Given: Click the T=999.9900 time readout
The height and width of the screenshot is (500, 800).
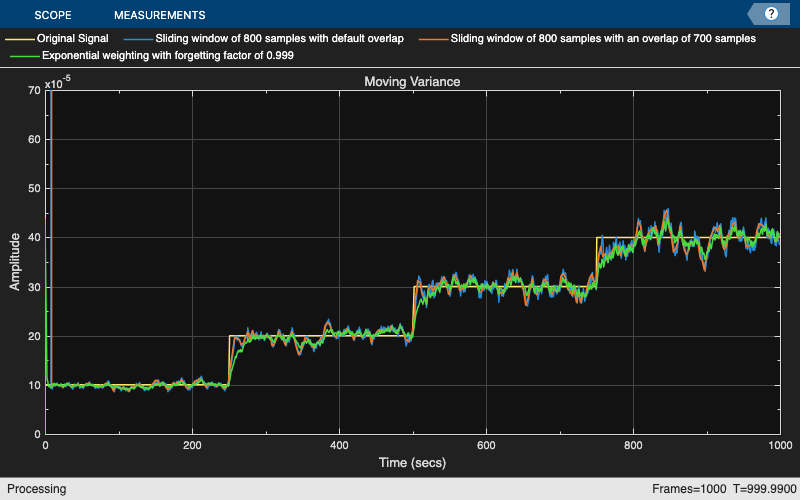Looking at the screenshot, I should 765,489.
